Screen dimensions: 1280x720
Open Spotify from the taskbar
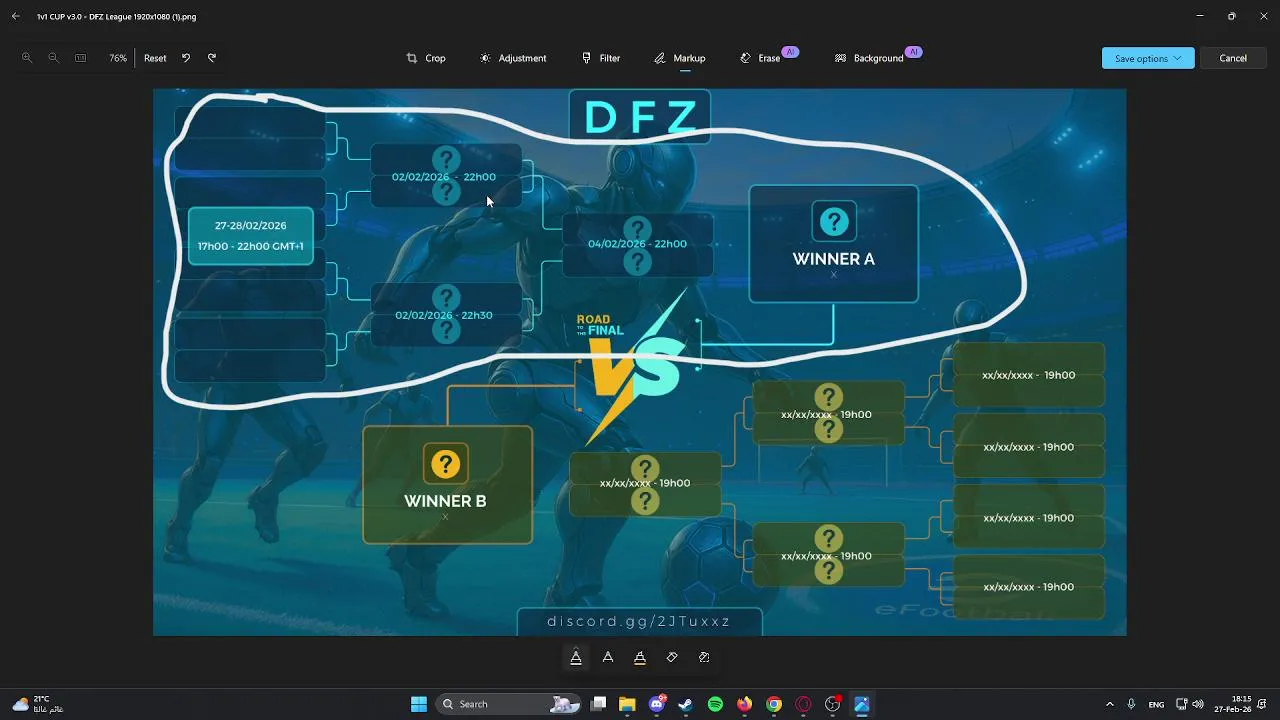pos(715,704)
